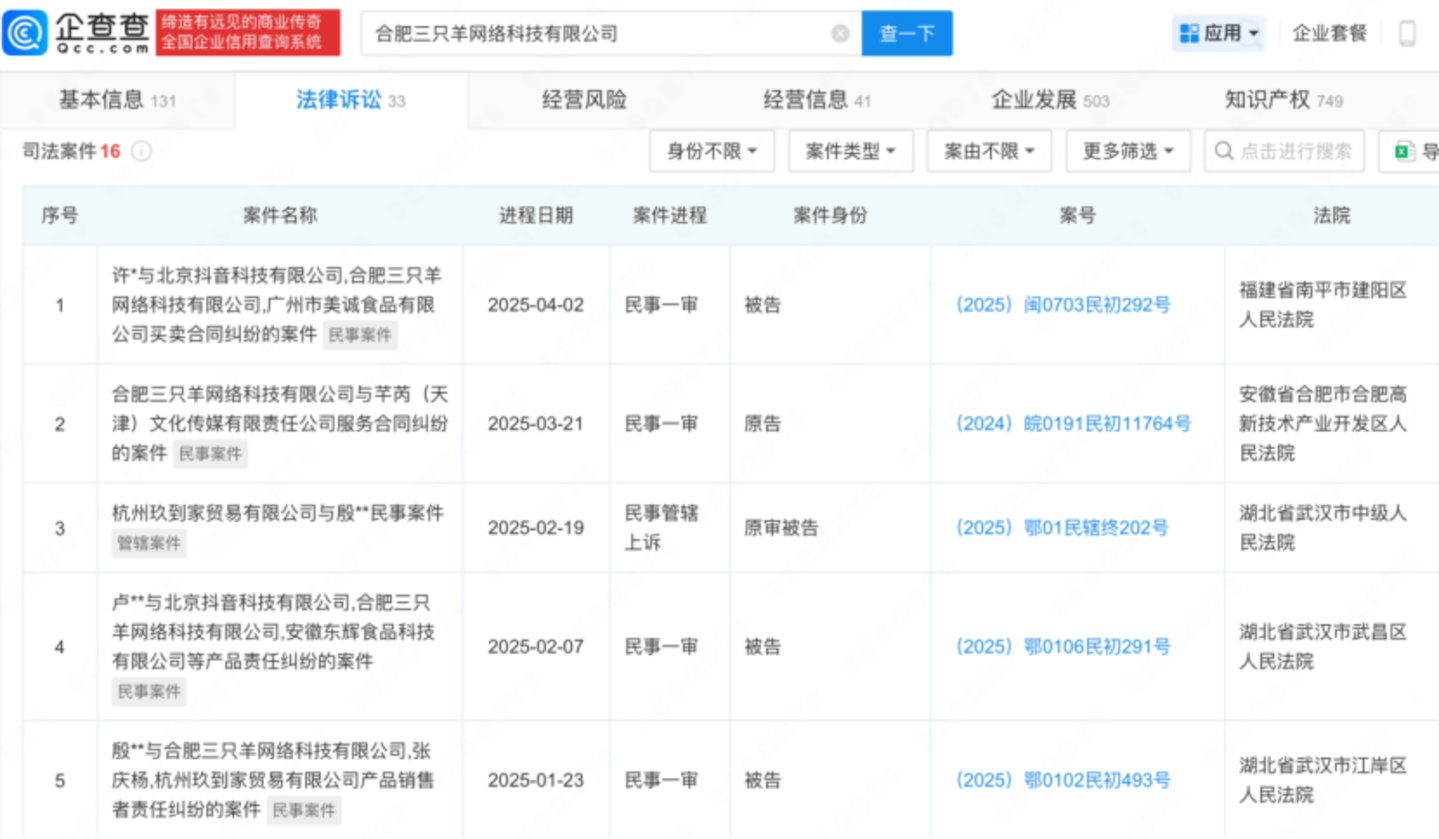Viewport: 1439px width, 839px height.
Task: Open the 经营风险 tab
Action: click(x=584, y=100)
